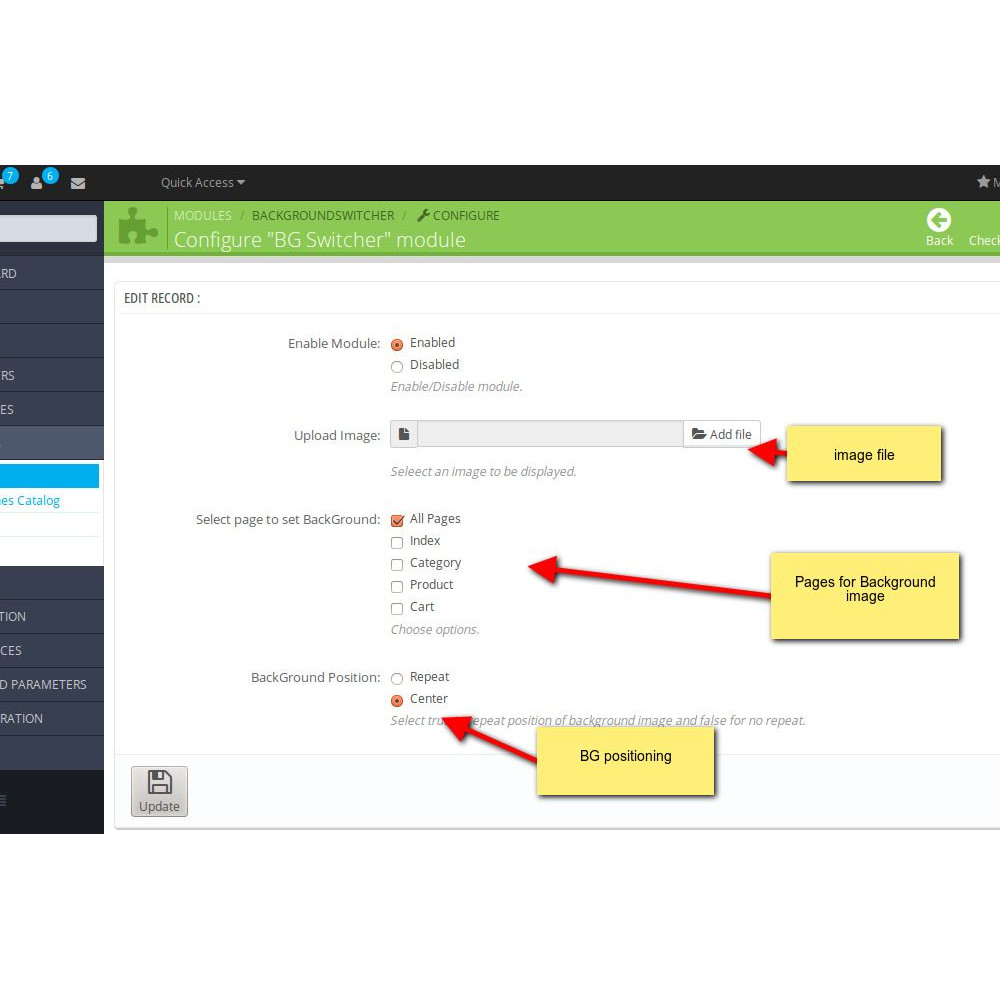Click the wrench icon beside CONFIGURE

(421, 215)
